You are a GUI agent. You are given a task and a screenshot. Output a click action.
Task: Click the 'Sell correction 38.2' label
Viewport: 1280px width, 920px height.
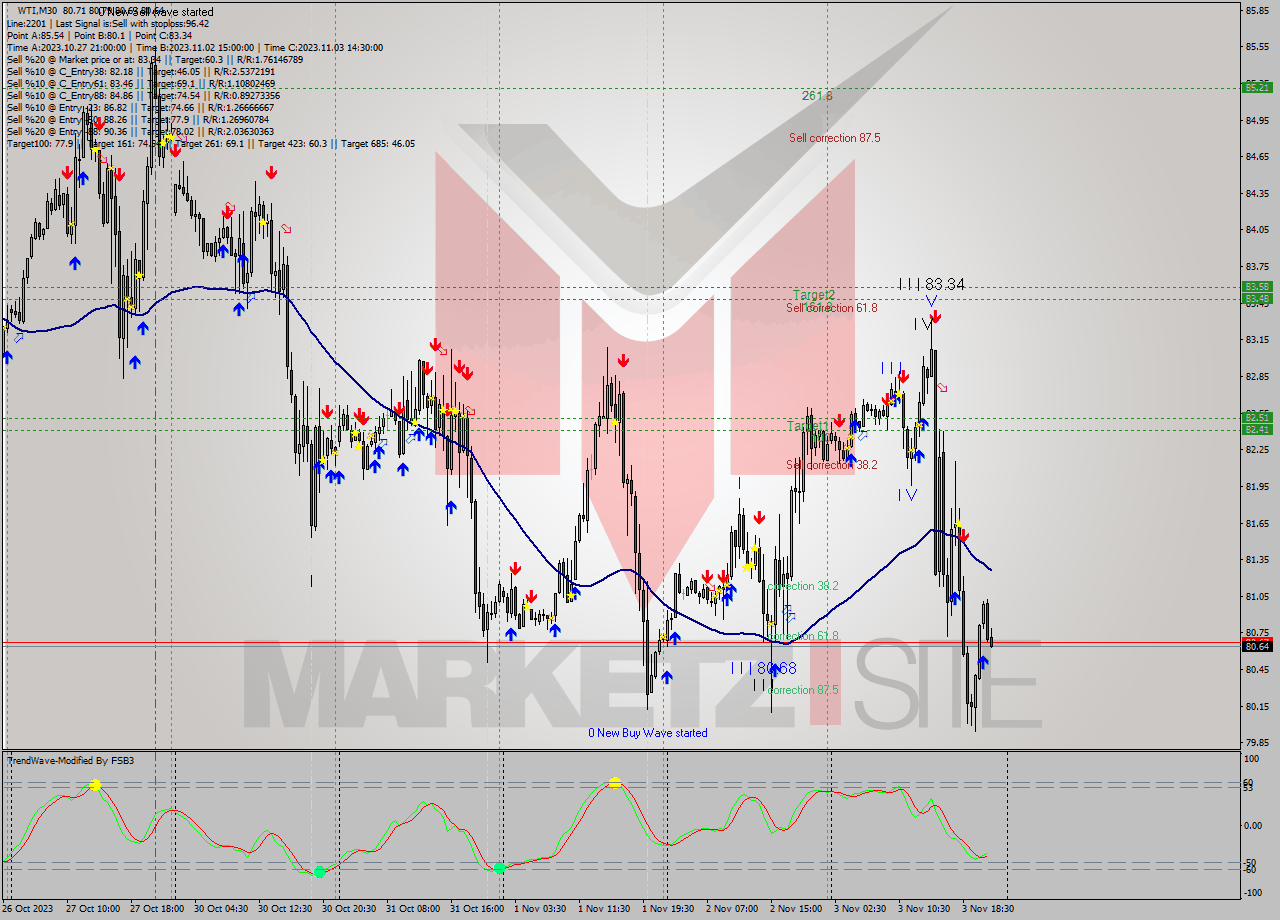[832, 465]
